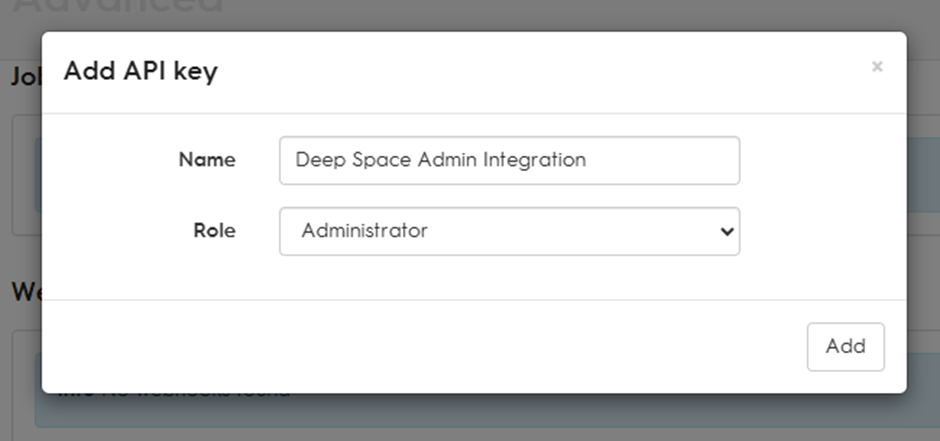
Task: Click the Role dropdown chevron arrow
Action: [x=727, y=231]
